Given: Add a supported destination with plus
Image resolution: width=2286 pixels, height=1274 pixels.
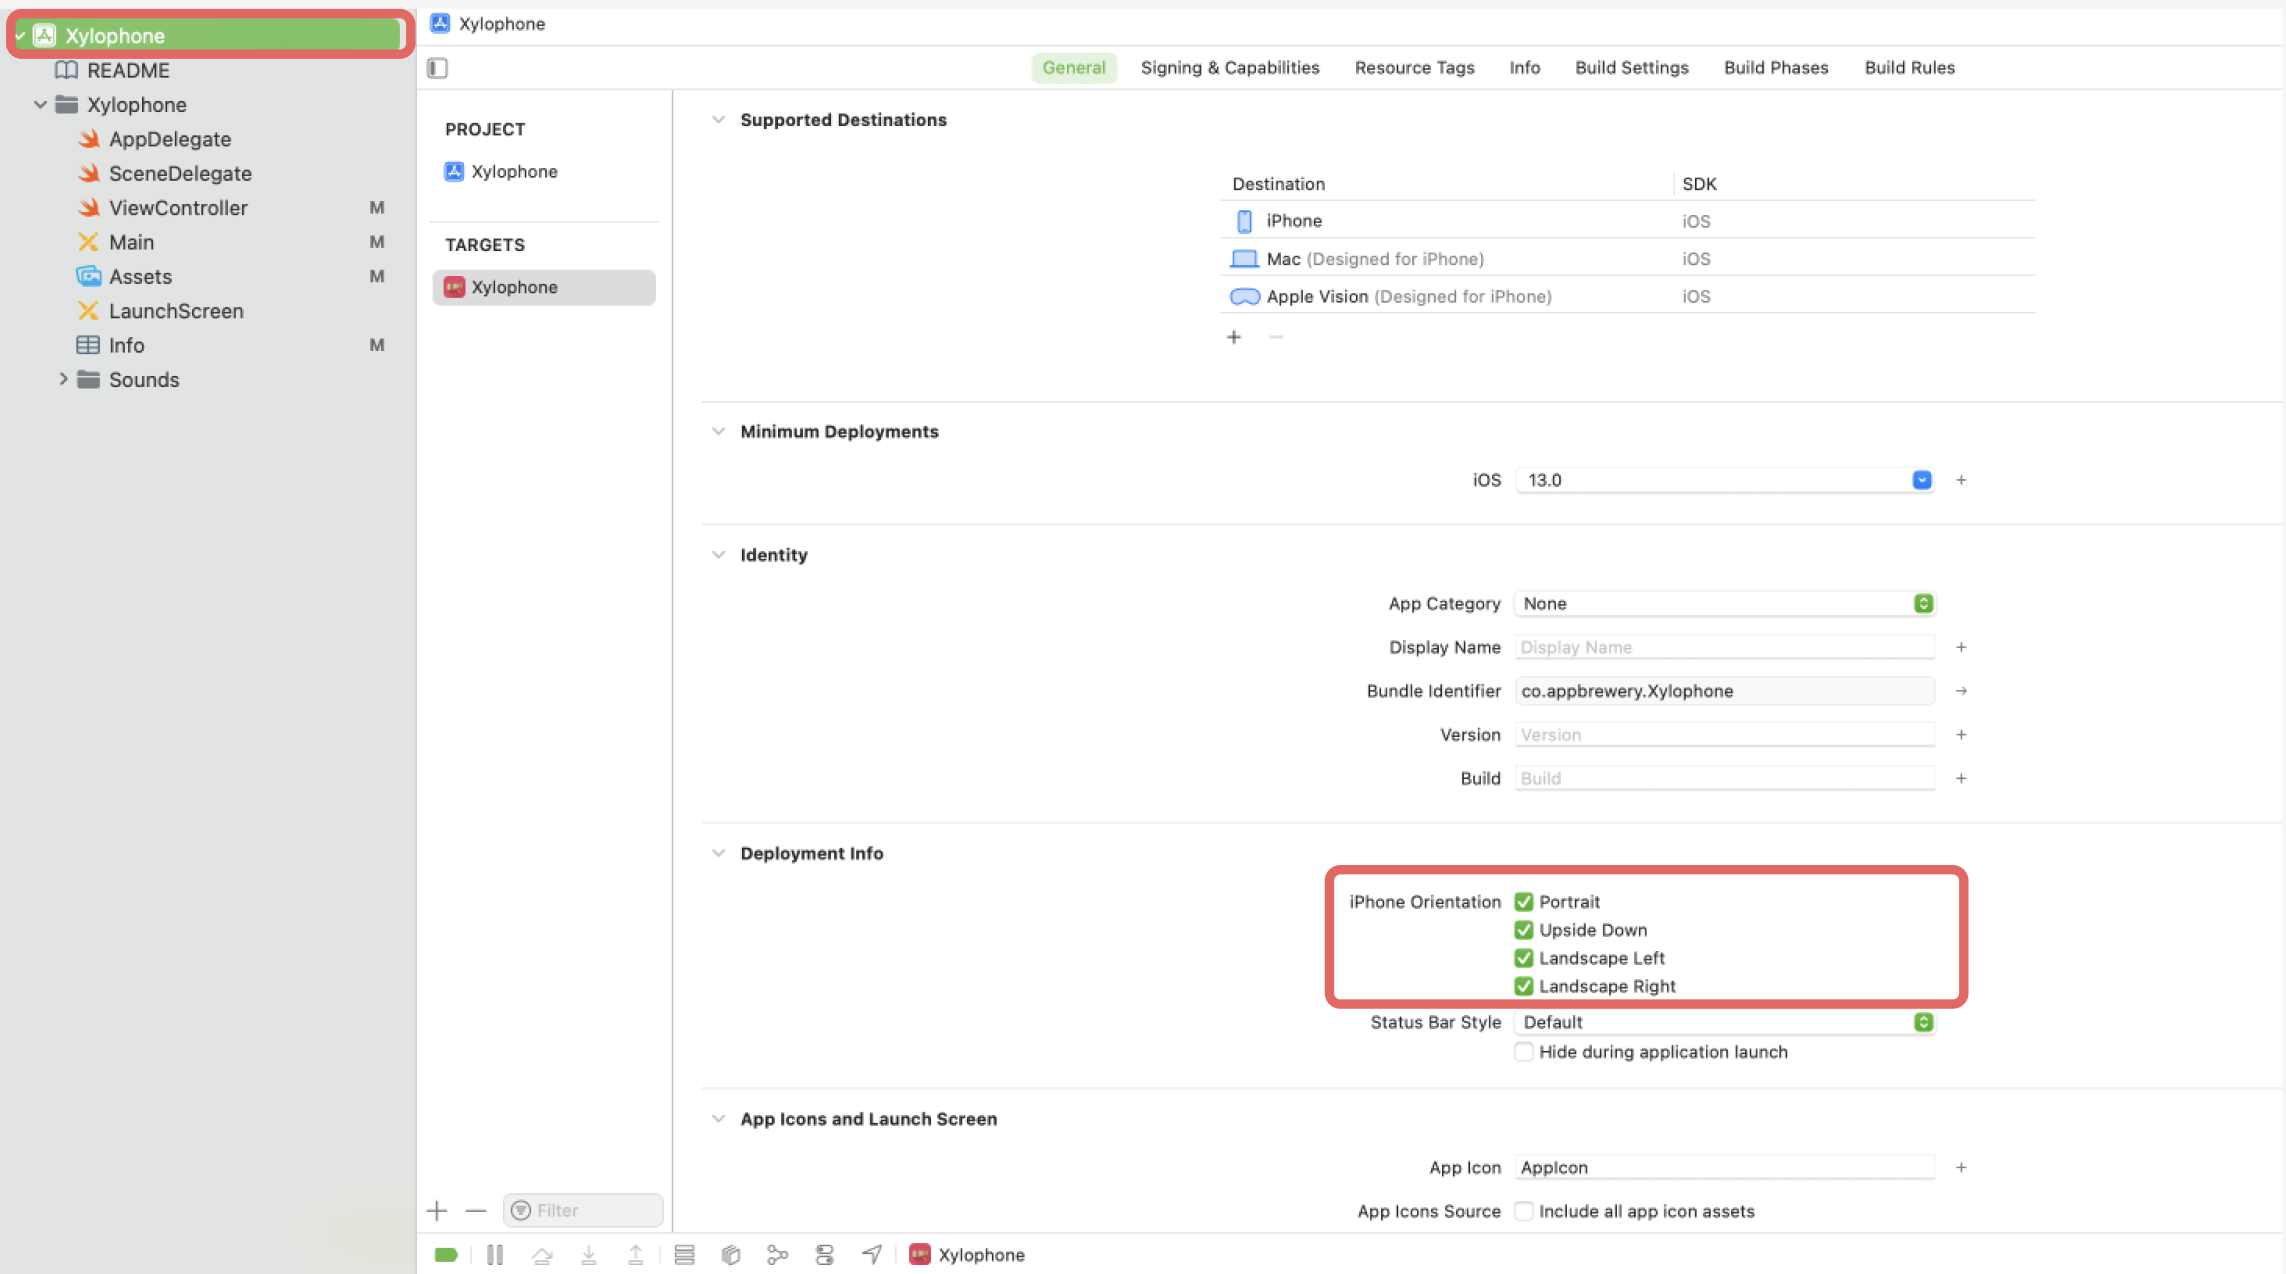Looking at the screenshot, I should (x=1234, y=337).
